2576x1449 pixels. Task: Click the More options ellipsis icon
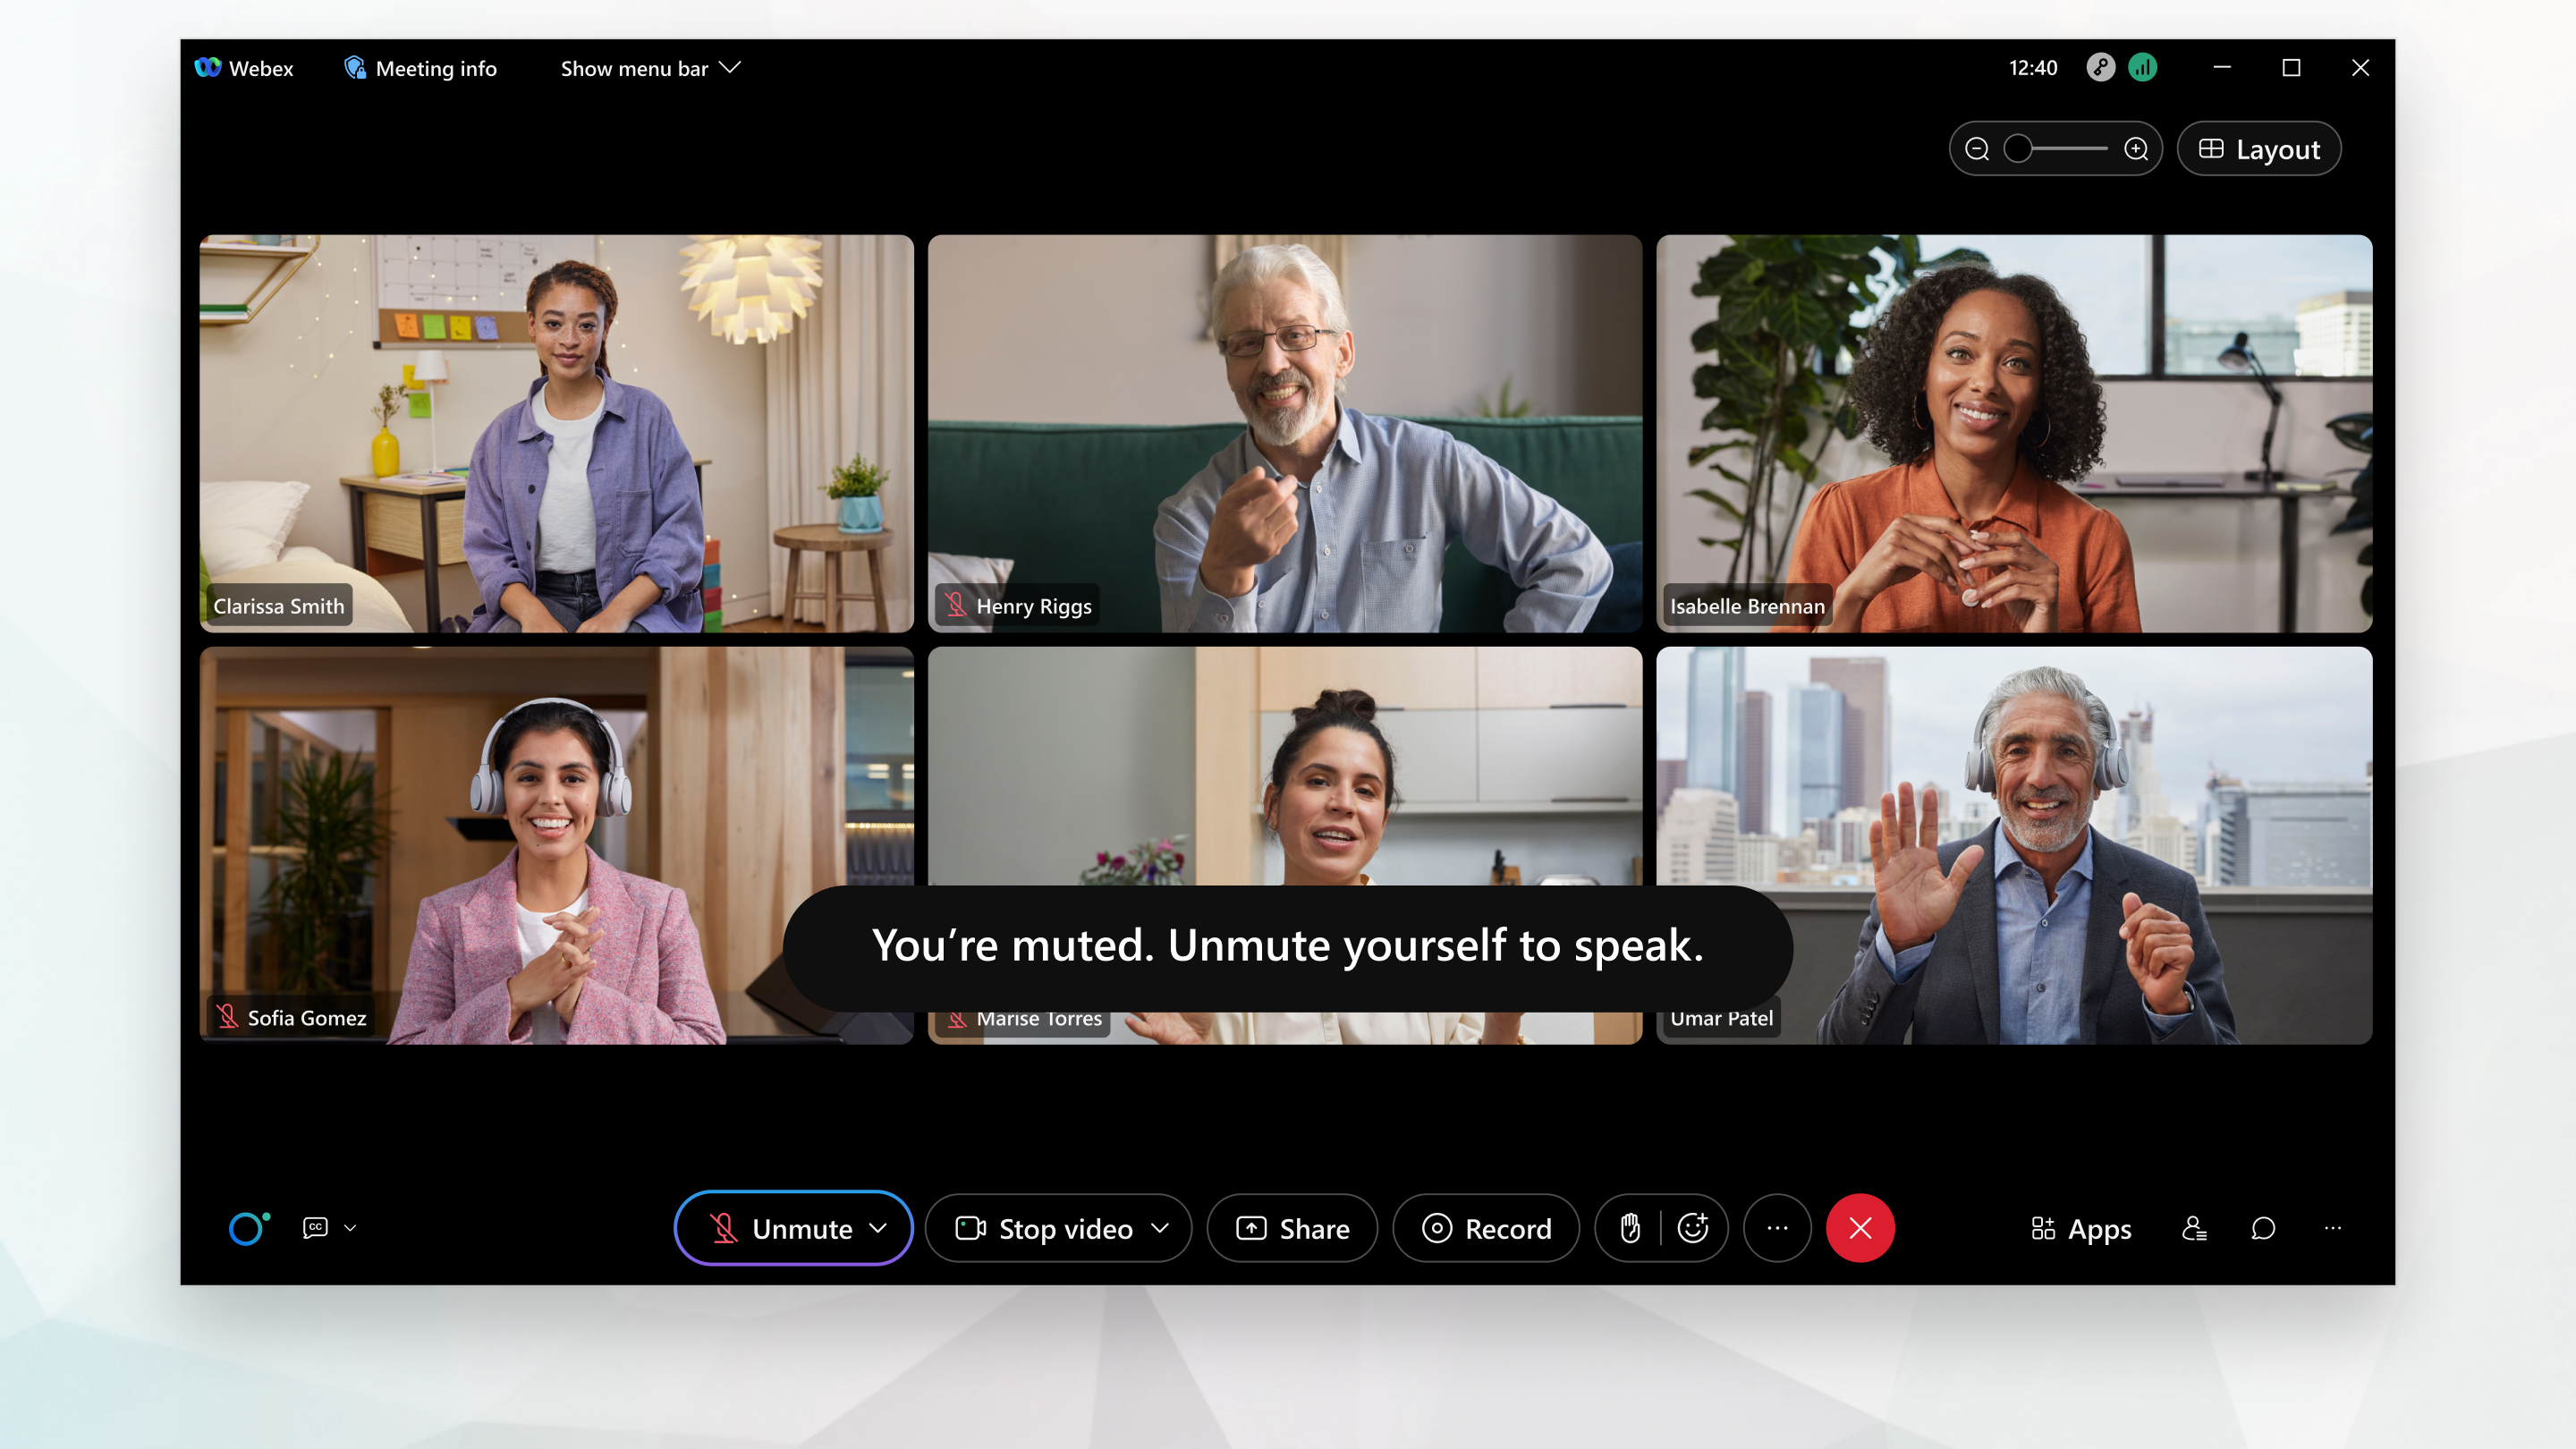coord(1776,1226)
